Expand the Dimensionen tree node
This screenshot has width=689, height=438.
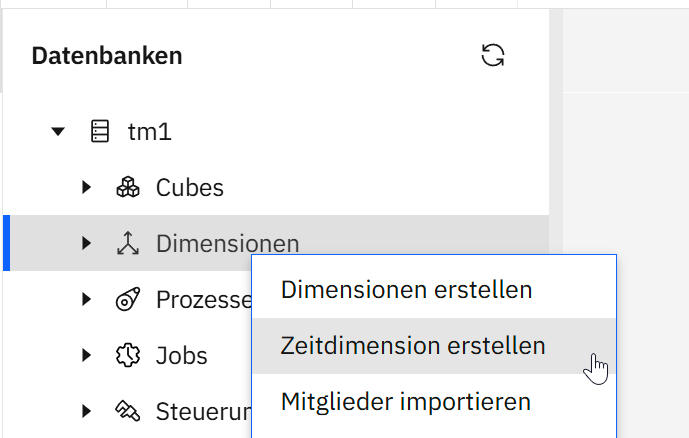tap(87, 243)
